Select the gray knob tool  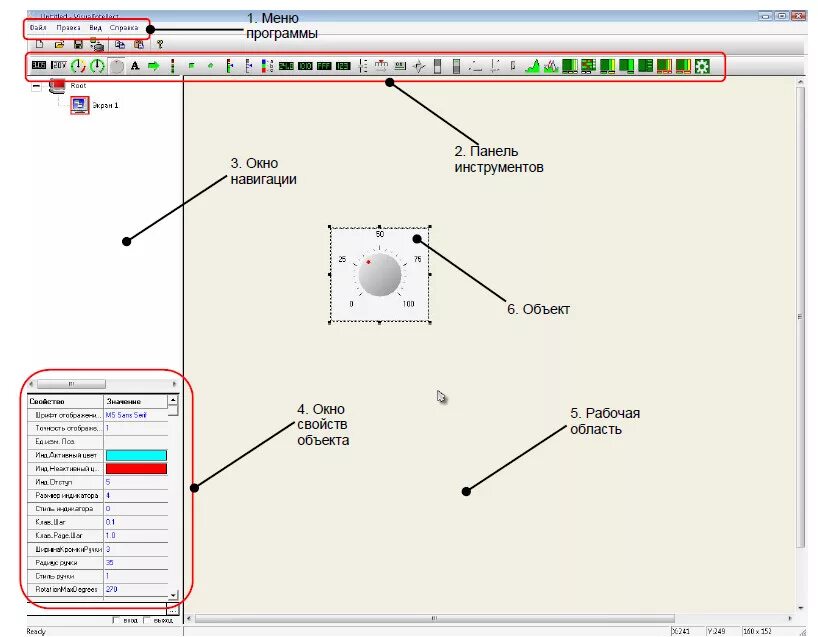point(116,66)
